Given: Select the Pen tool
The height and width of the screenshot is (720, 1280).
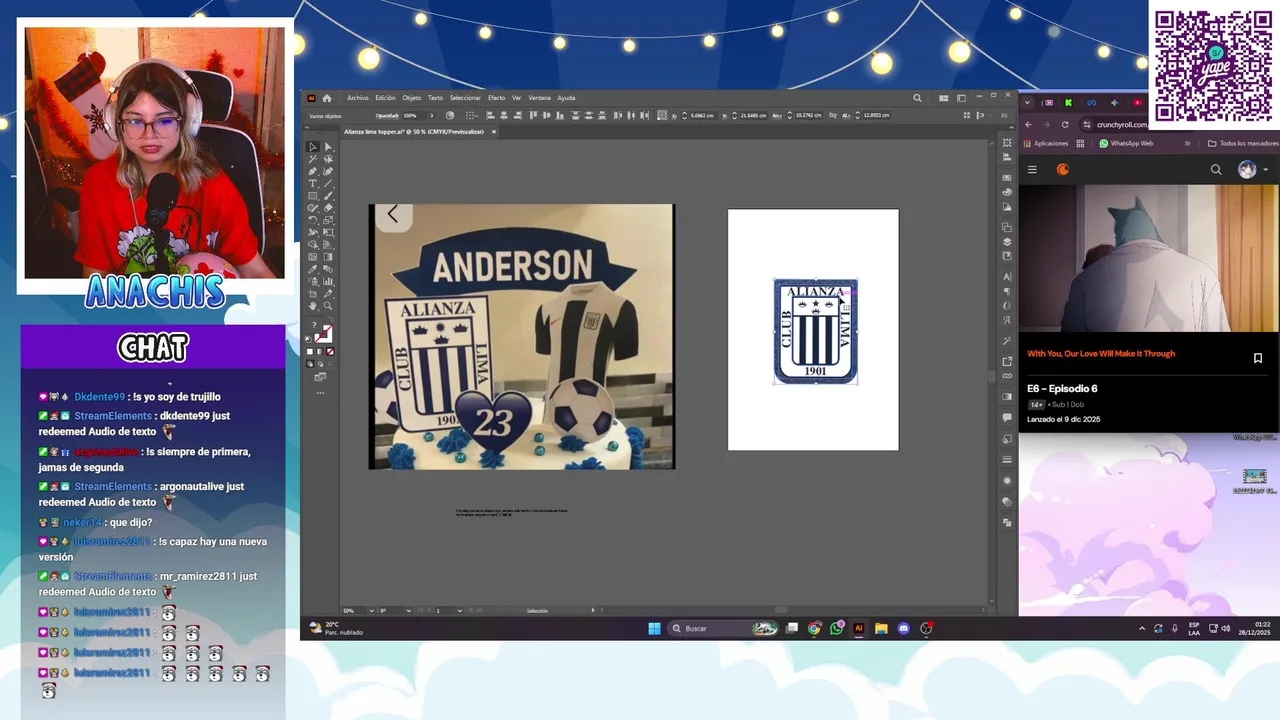Looking at the screenshot, I should 313,171.
